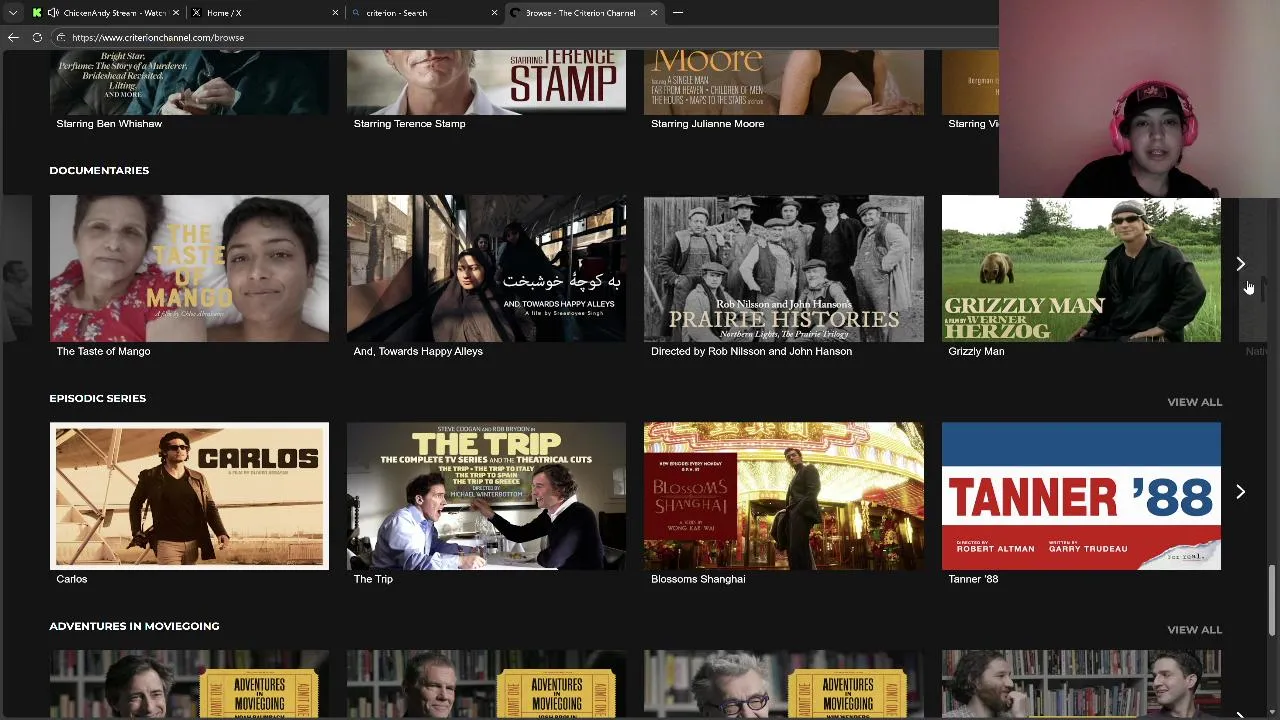Image resolution: width=1280 pixels, height=720 pixels.
Task: Click 'And, Towards Happy Alleys' title text
Action: tap(418, 351)
